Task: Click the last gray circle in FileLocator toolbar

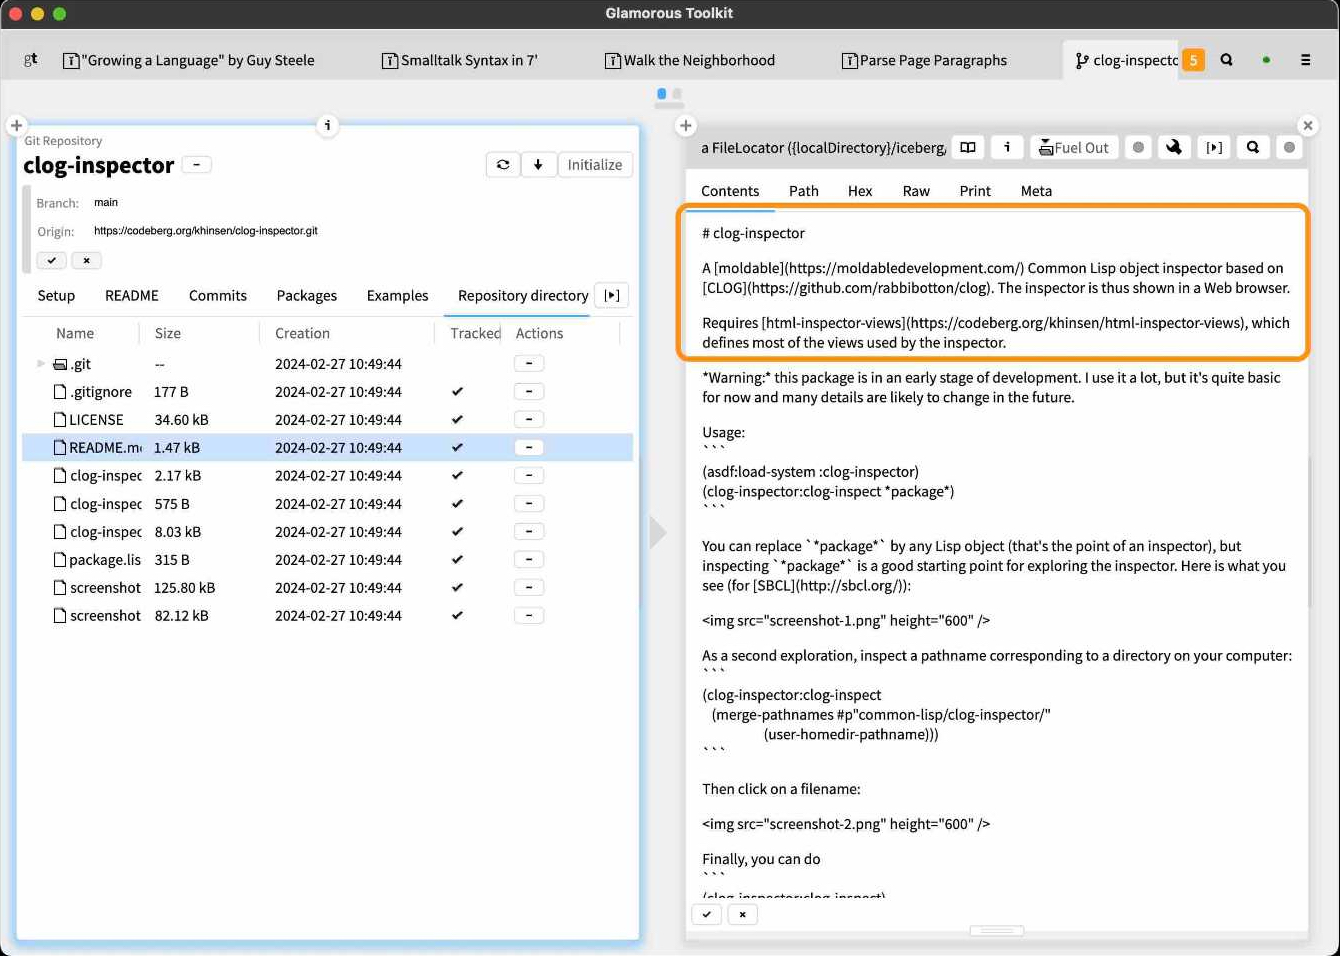Action: tap(1290, 147)
